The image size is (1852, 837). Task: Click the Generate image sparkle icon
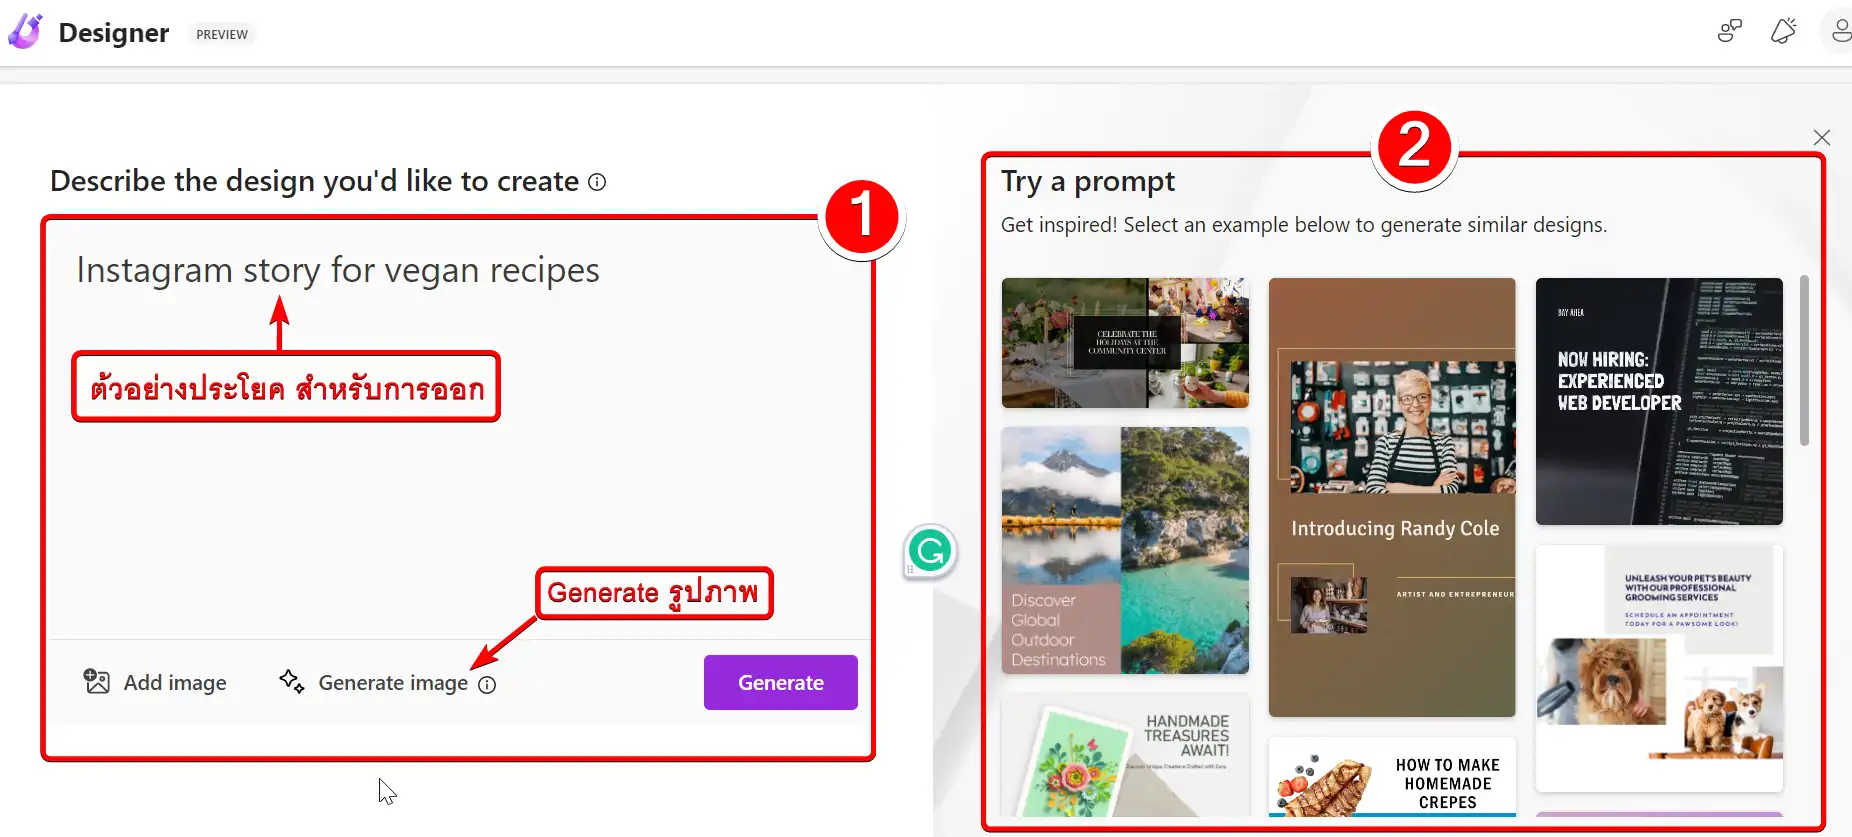[x=292, y=682]
